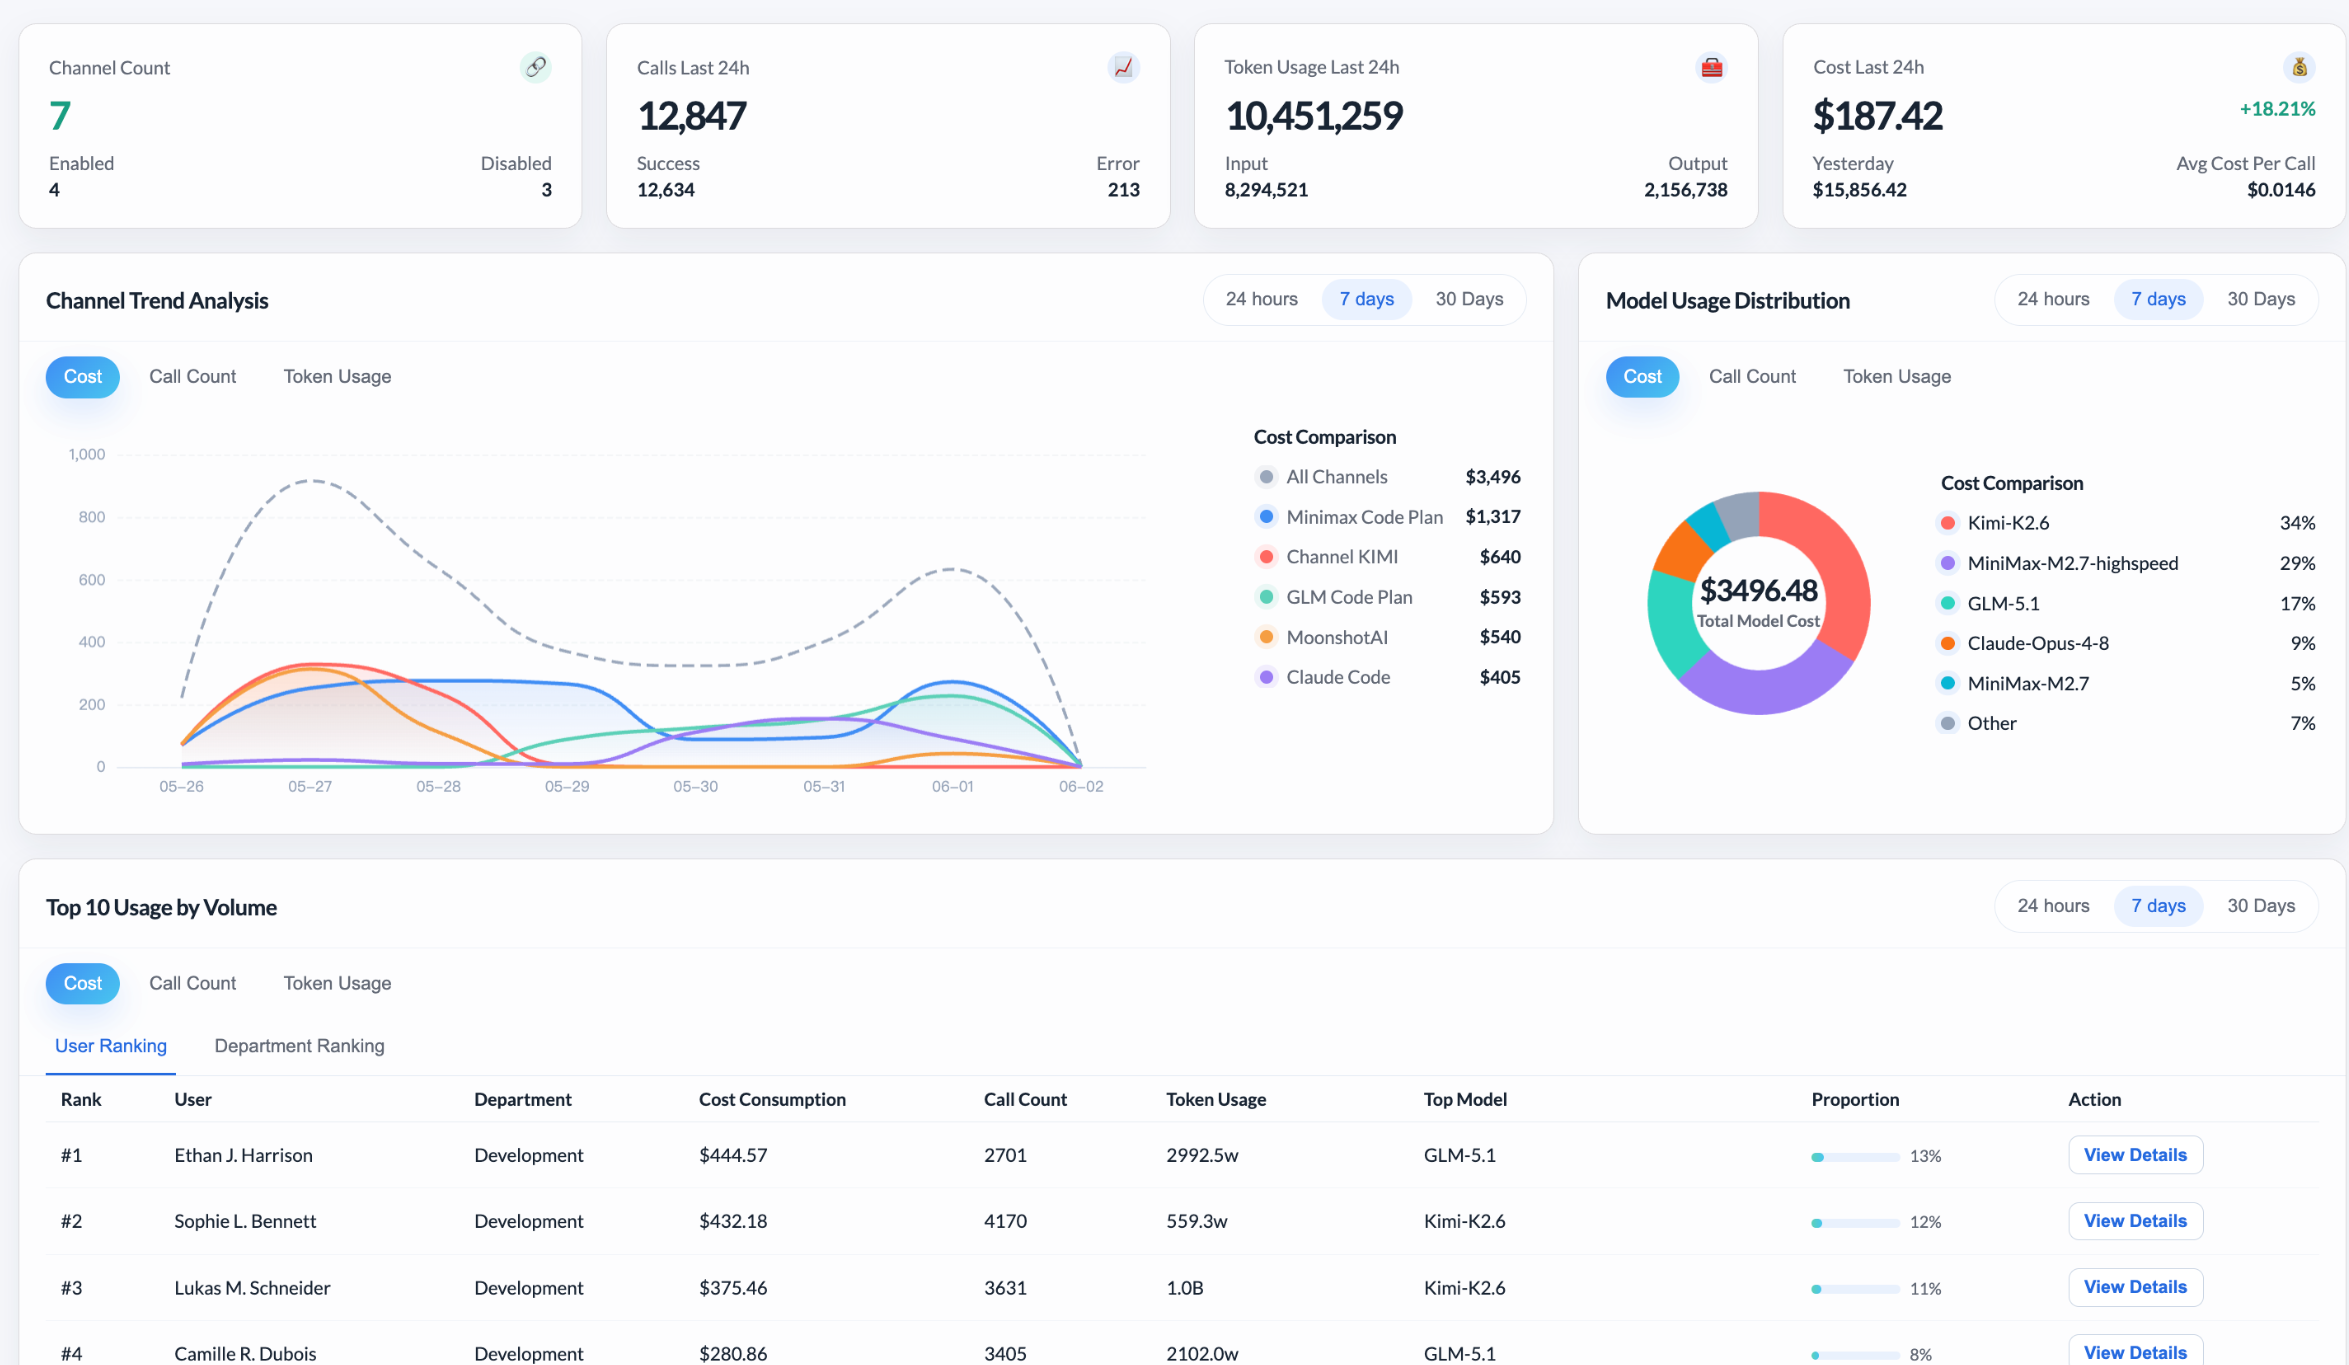The height and width of the screenshot is (1365, 2349).
Task: Switch Channel Trend to Cost view
Action: click(x=83, y=377)
